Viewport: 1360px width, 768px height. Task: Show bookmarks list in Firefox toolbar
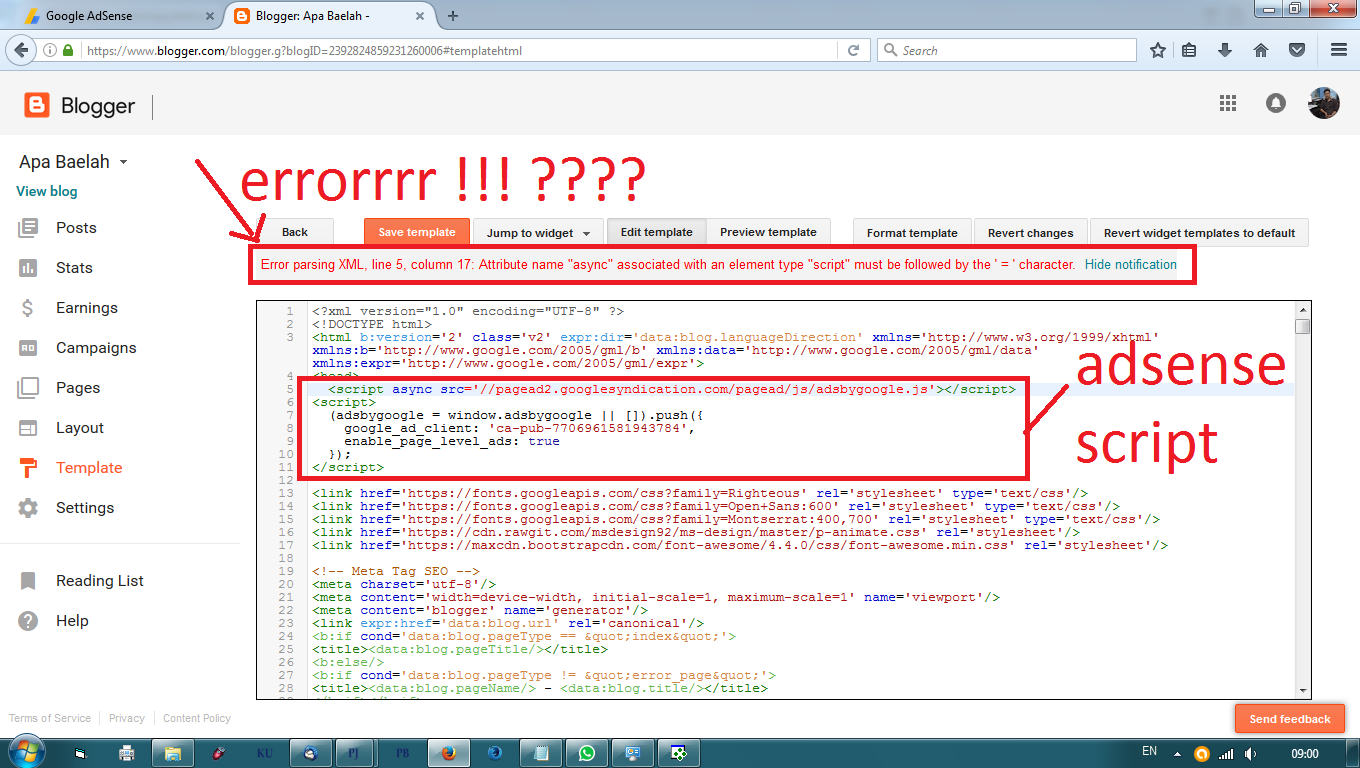tap(1189, 50)
